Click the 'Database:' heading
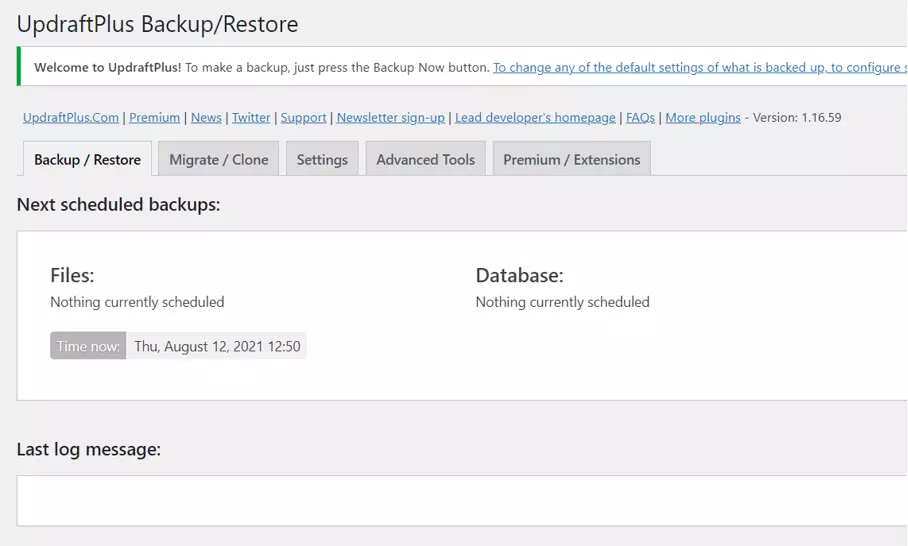The width and height of the screenshot is (908, 546). [x=519, y=275]
